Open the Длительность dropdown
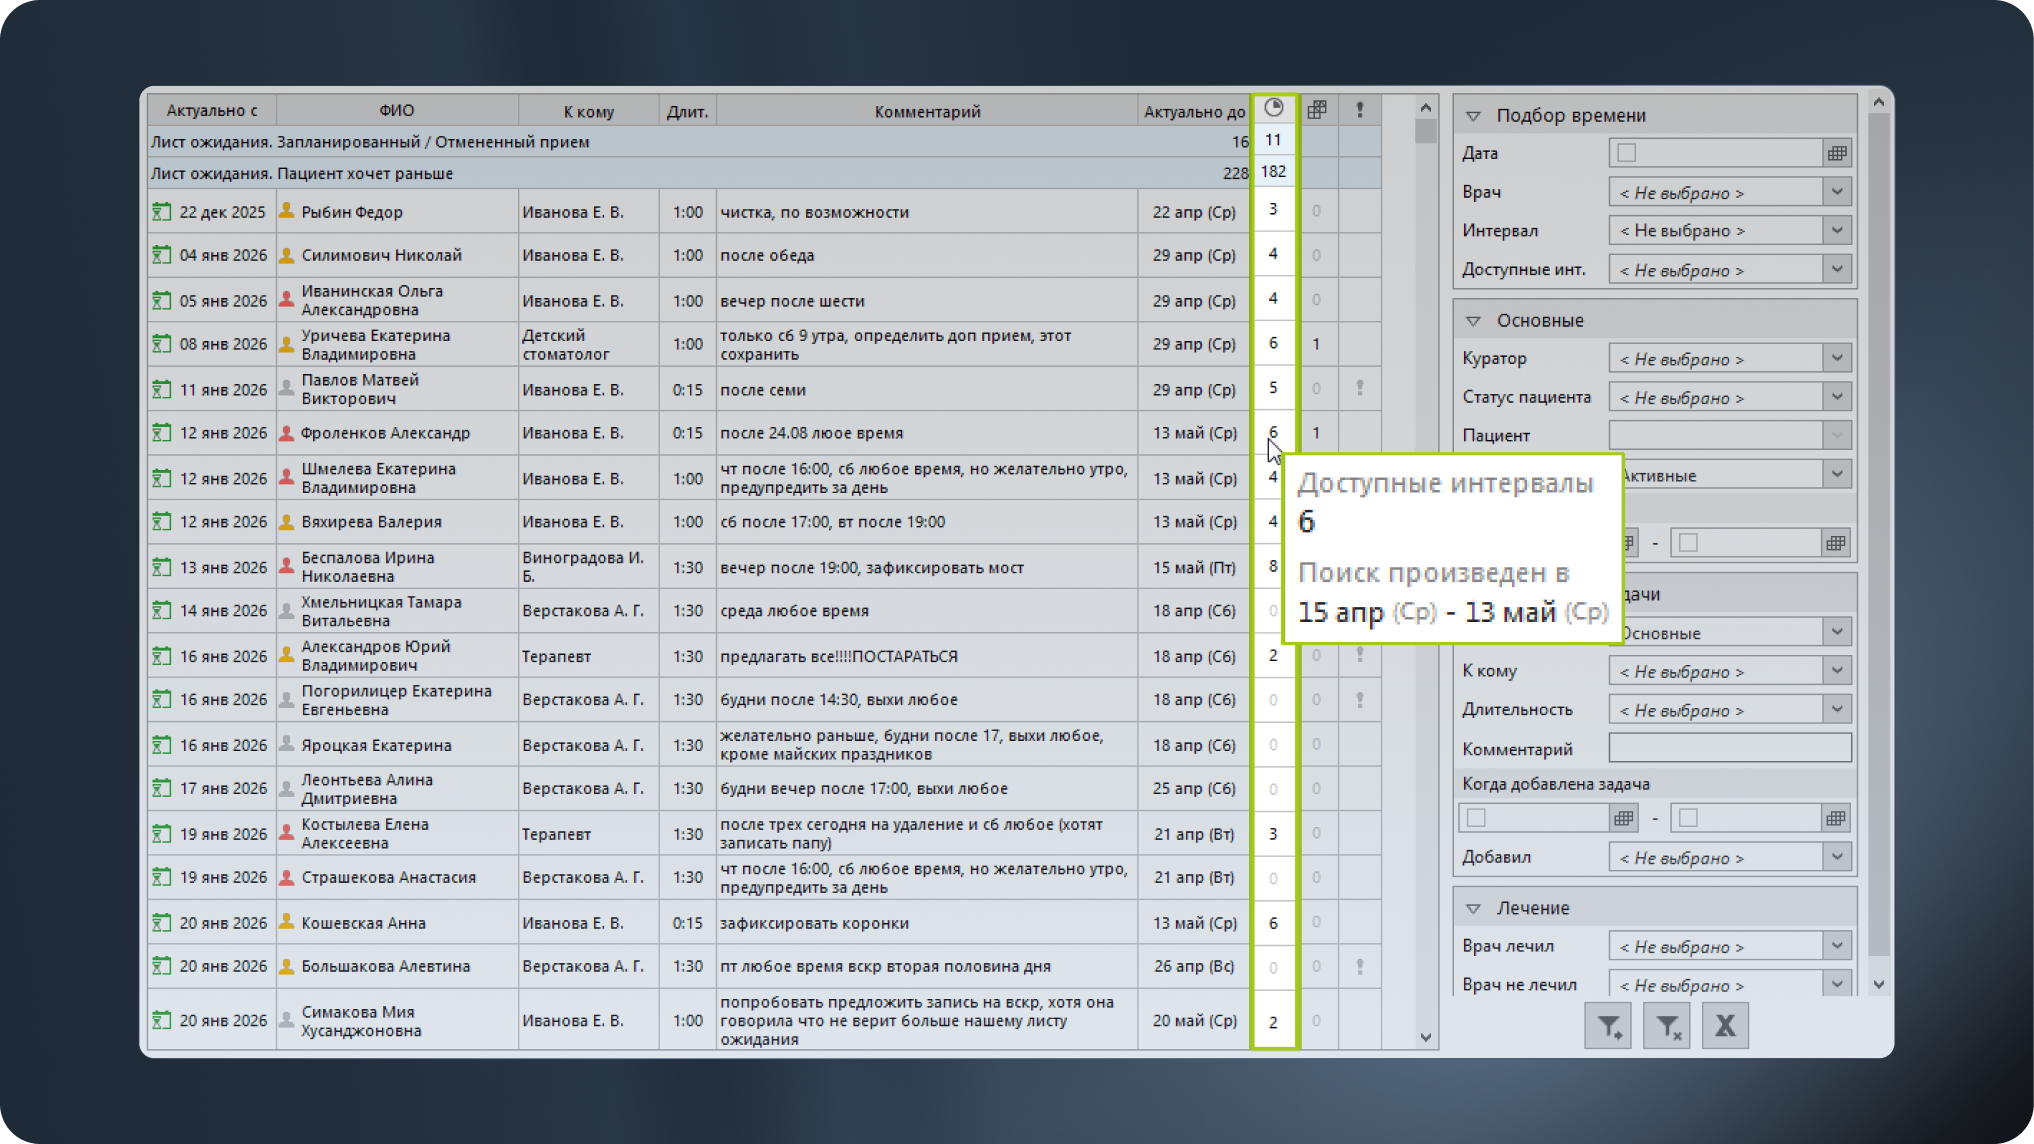2034x1144 pixels. pos(1837,710)
